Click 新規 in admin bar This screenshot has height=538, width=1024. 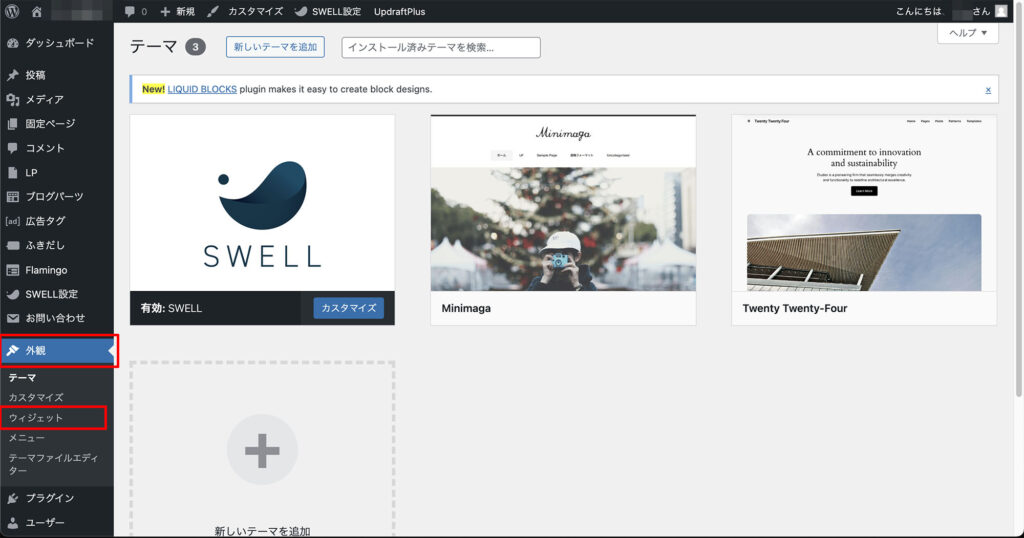[185, 11]
